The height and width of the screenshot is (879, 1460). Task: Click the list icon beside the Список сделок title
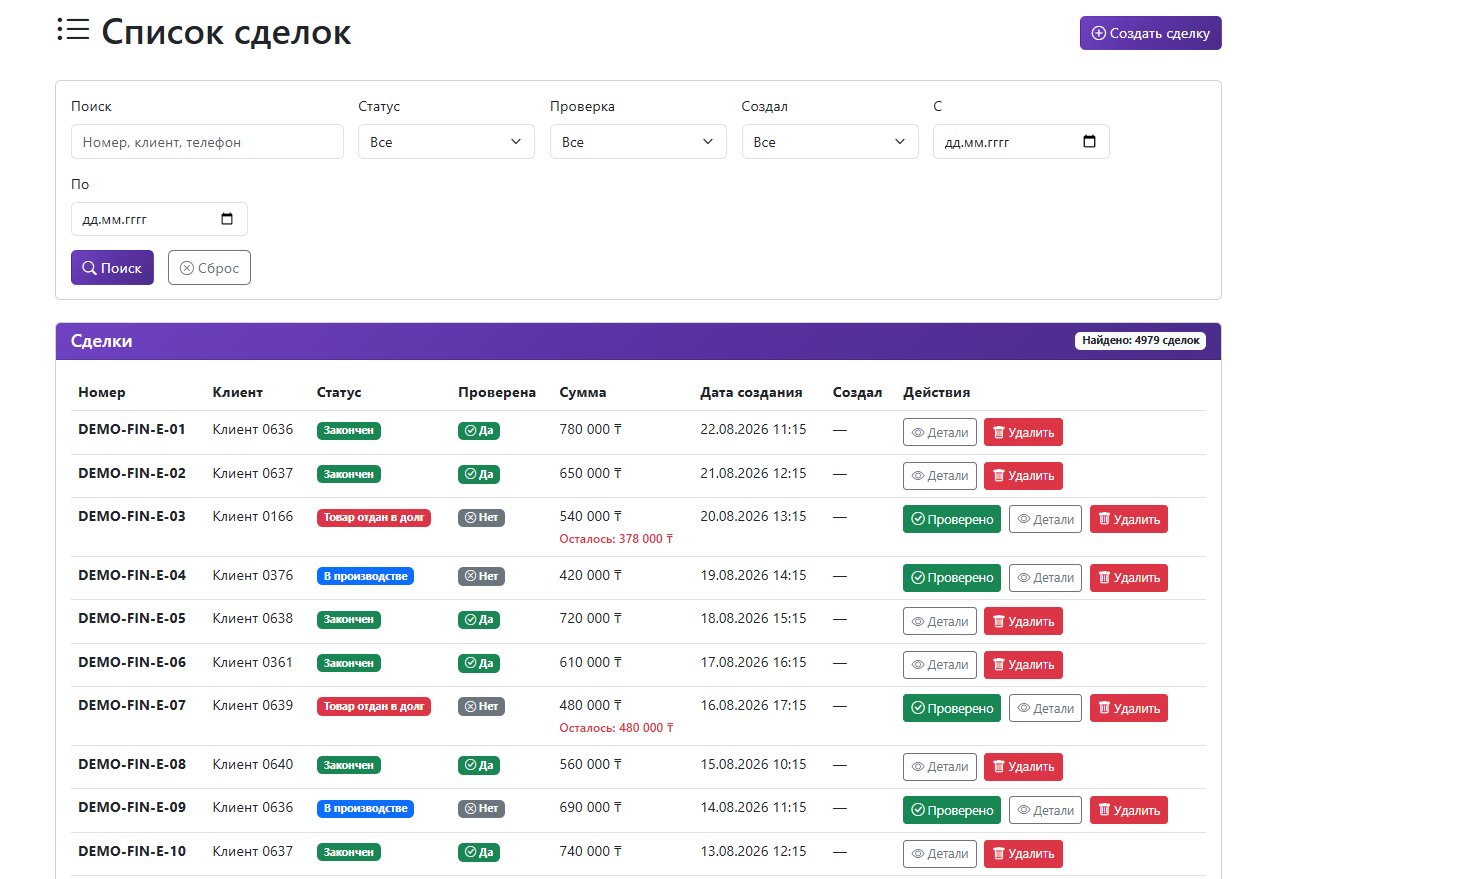click(x=73, y=30)
